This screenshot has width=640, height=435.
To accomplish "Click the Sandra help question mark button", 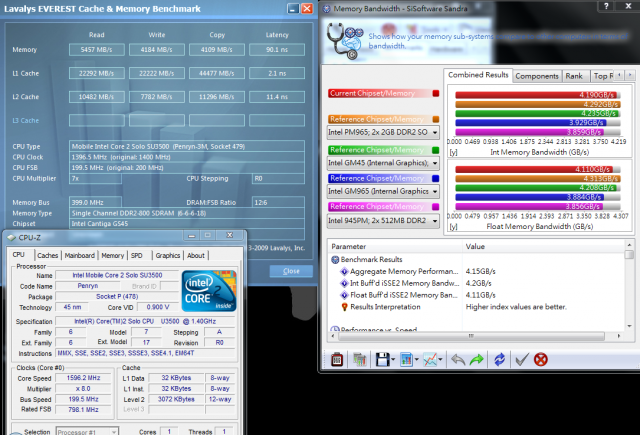I will 606,6.
